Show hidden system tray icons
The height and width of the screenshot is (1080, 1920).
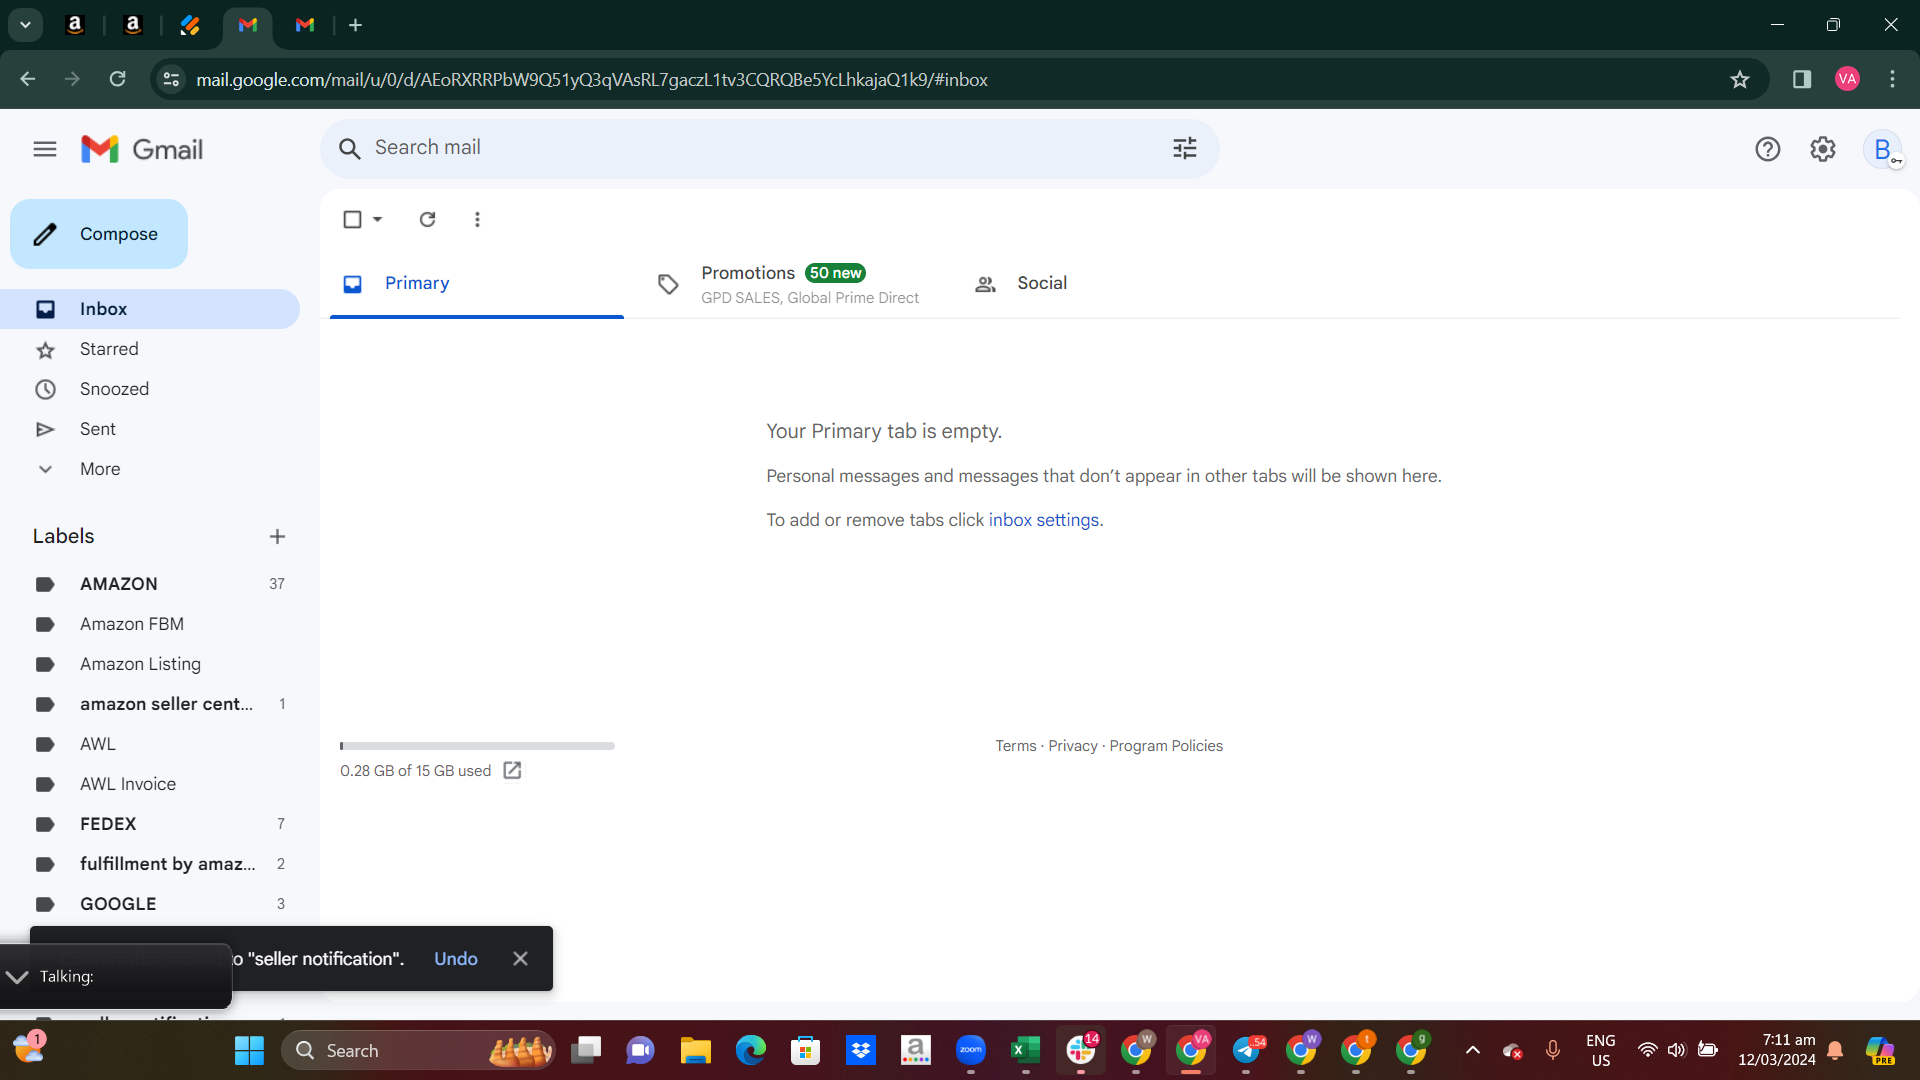coord(1472,1050)
